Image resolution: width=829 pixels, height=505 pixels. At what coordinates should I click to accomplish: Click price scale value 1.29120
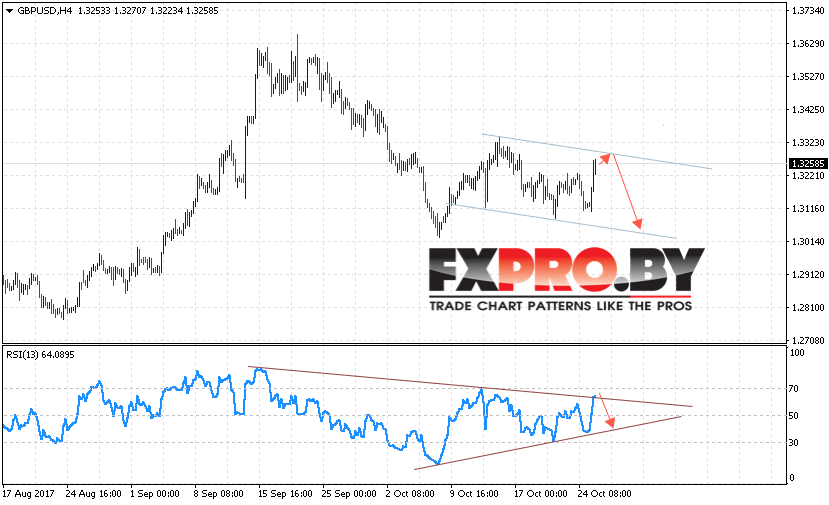coord(808,274)
